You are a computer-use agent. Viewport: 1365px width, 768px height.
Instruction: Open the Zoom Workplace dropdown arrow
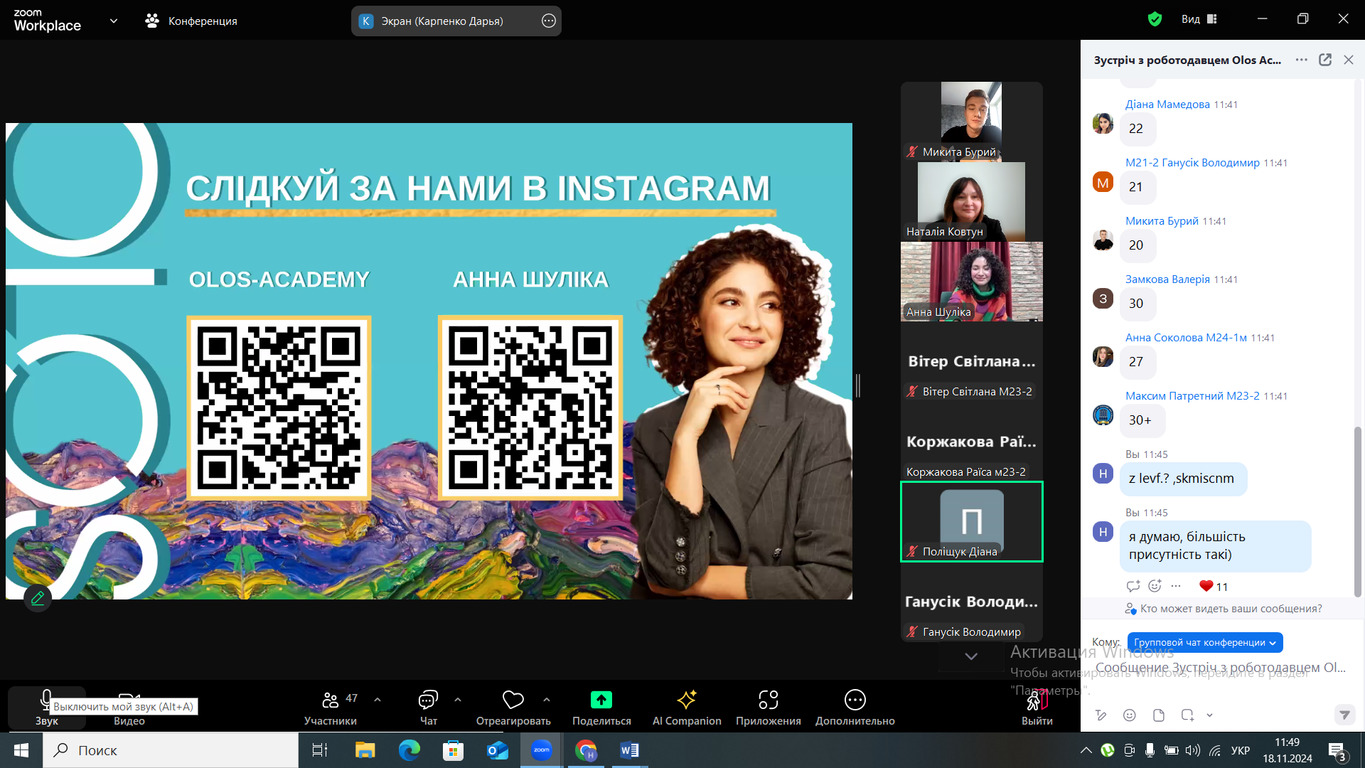pos(113,20)
